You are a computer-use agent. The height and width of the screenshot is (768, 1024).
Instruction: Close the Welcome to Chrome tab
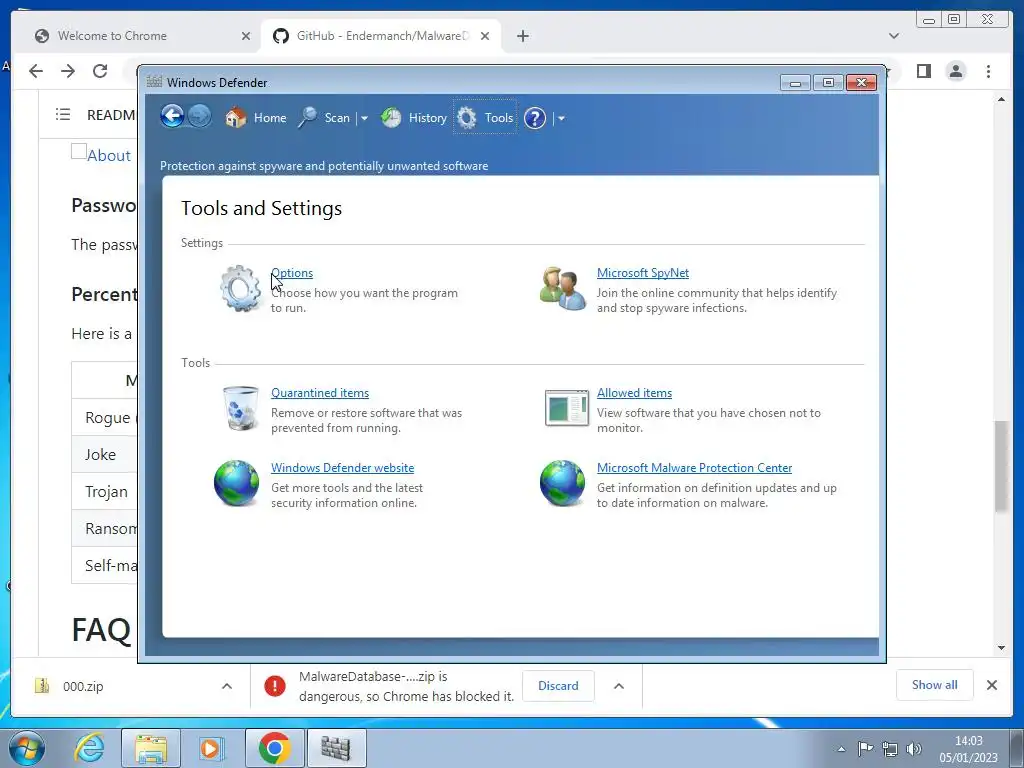click(x=246, y=36)
